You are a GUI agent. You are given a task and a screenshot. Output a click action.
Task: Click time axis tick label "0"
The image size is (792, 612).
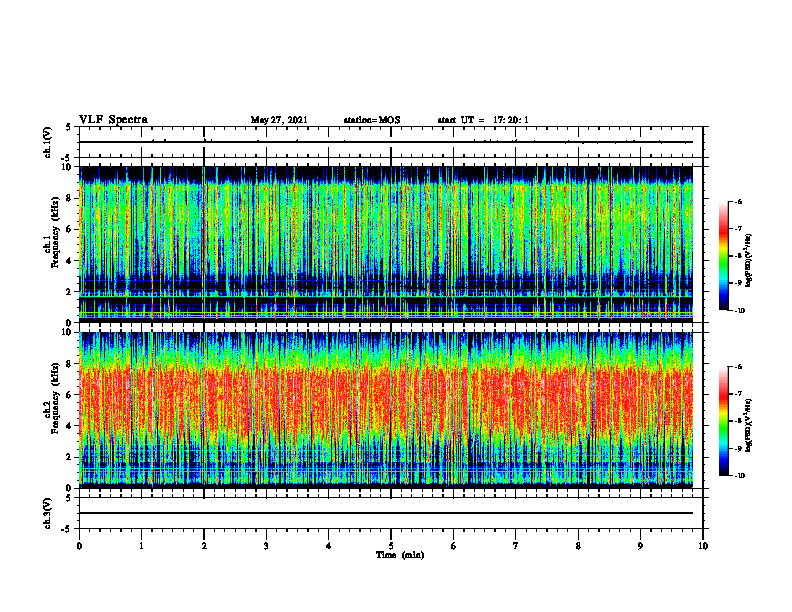pos(79,546)
